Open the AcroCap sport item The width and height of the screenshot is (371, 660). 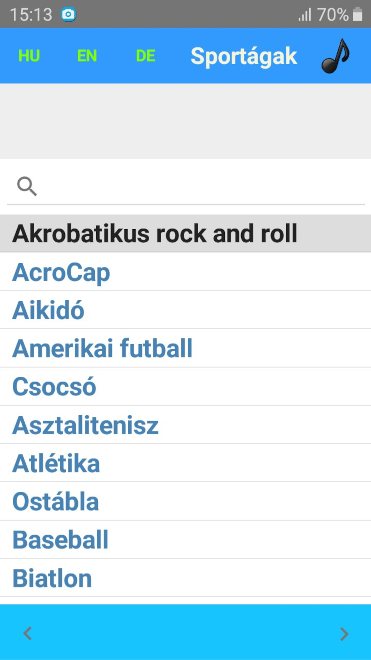[x=185, y=272]
